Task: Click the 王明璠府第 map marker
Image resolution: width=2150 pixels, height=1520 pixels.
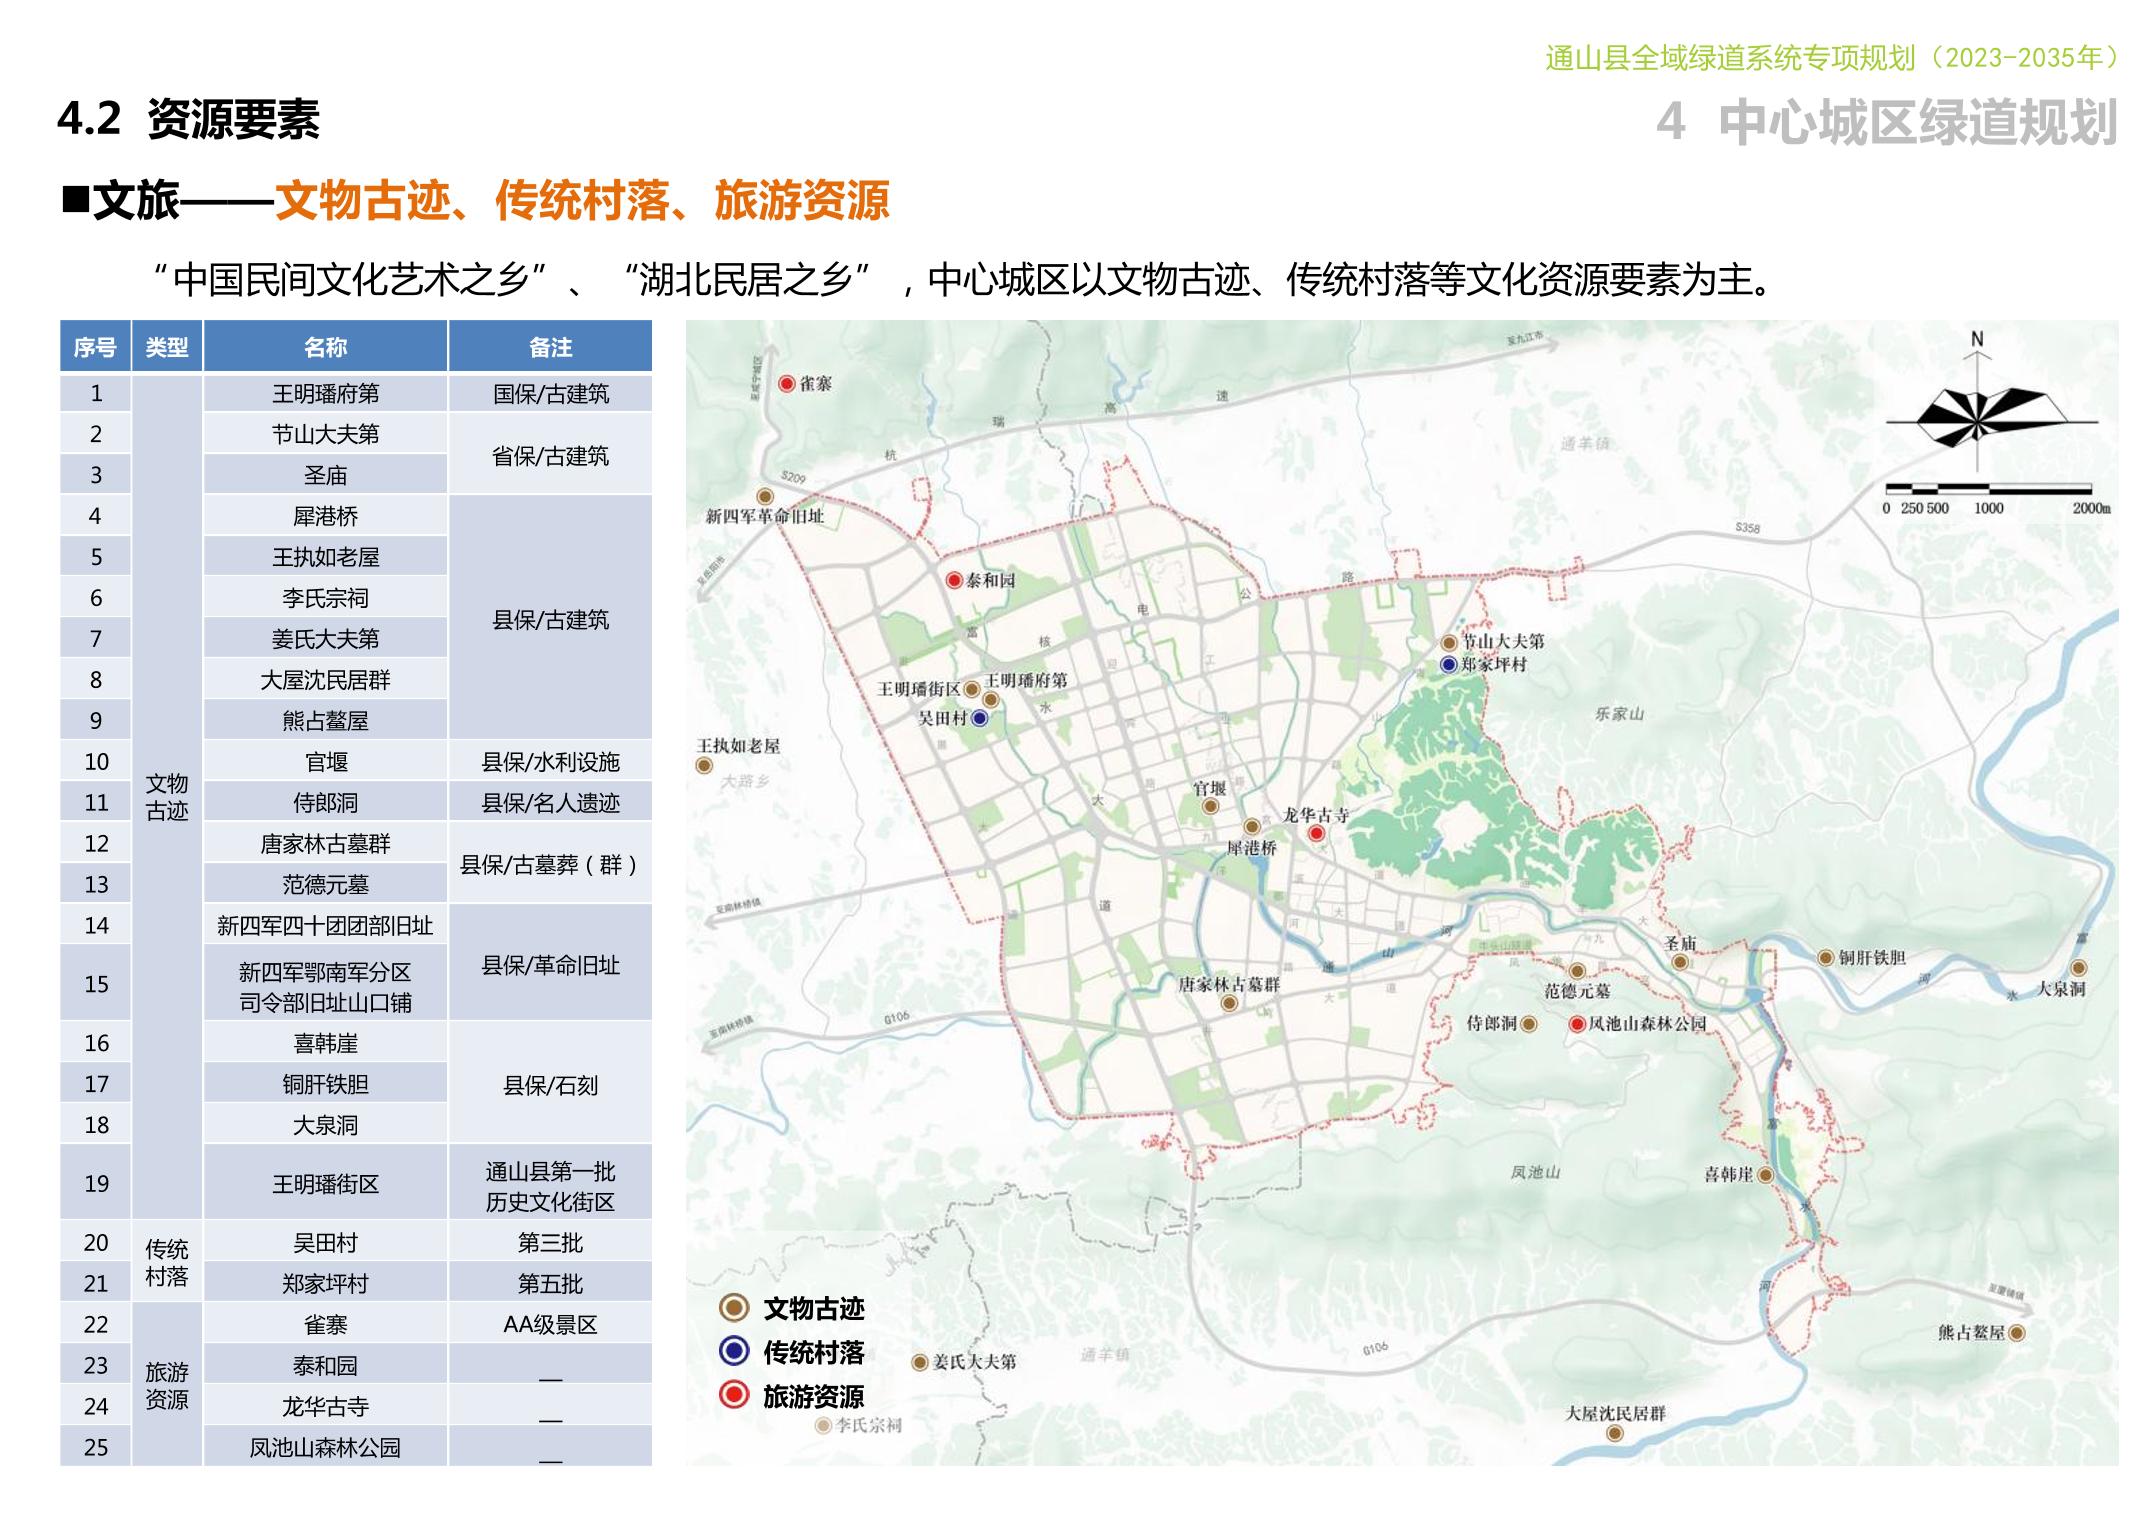Action: pos(991,700)
